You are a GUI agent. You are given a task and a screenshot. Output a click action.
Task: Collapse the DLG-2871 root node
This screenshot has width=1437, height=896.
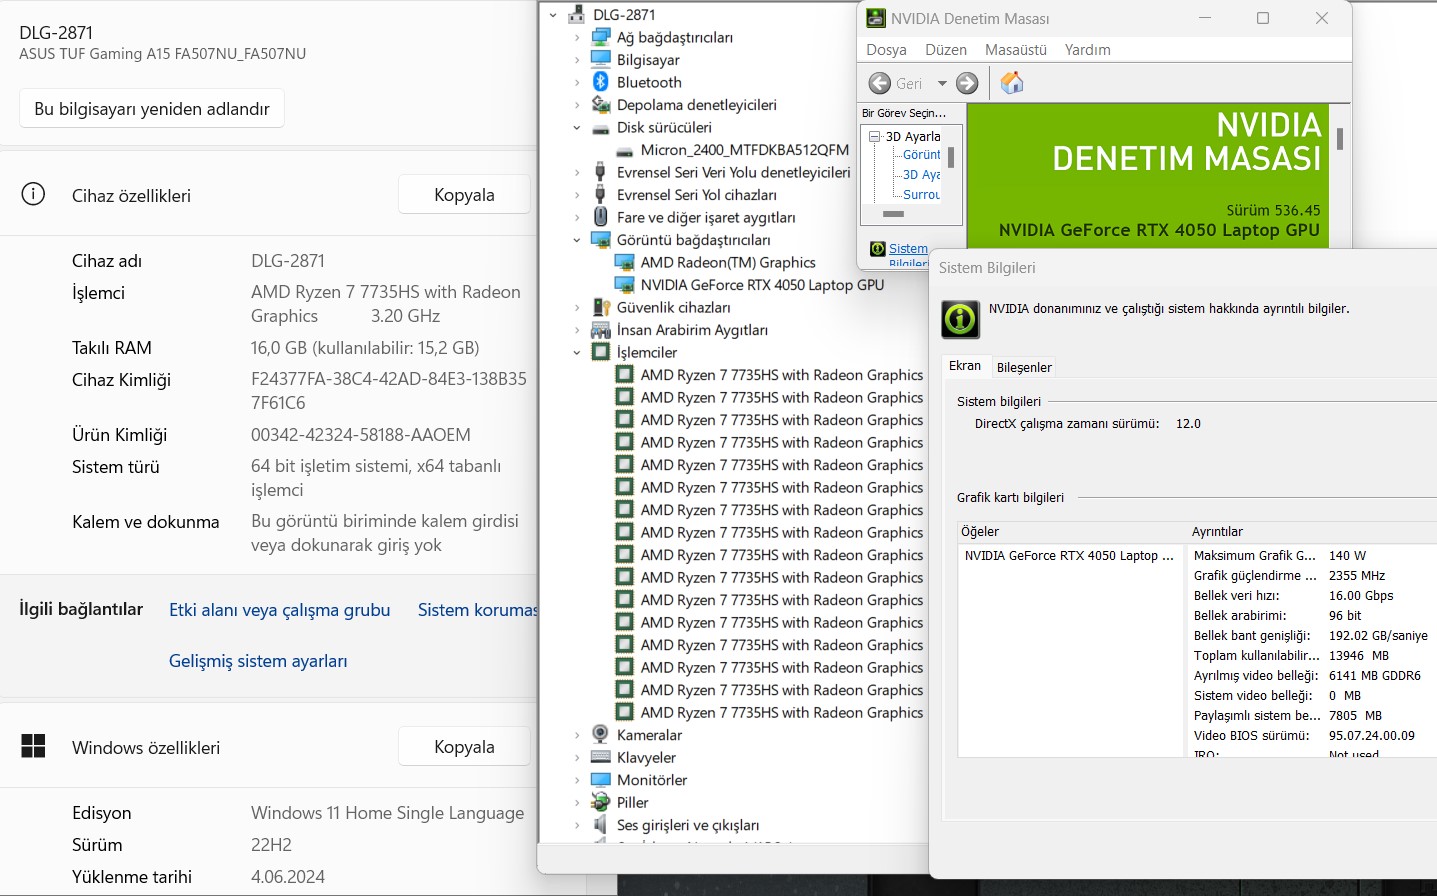click(x=553, y=15)
